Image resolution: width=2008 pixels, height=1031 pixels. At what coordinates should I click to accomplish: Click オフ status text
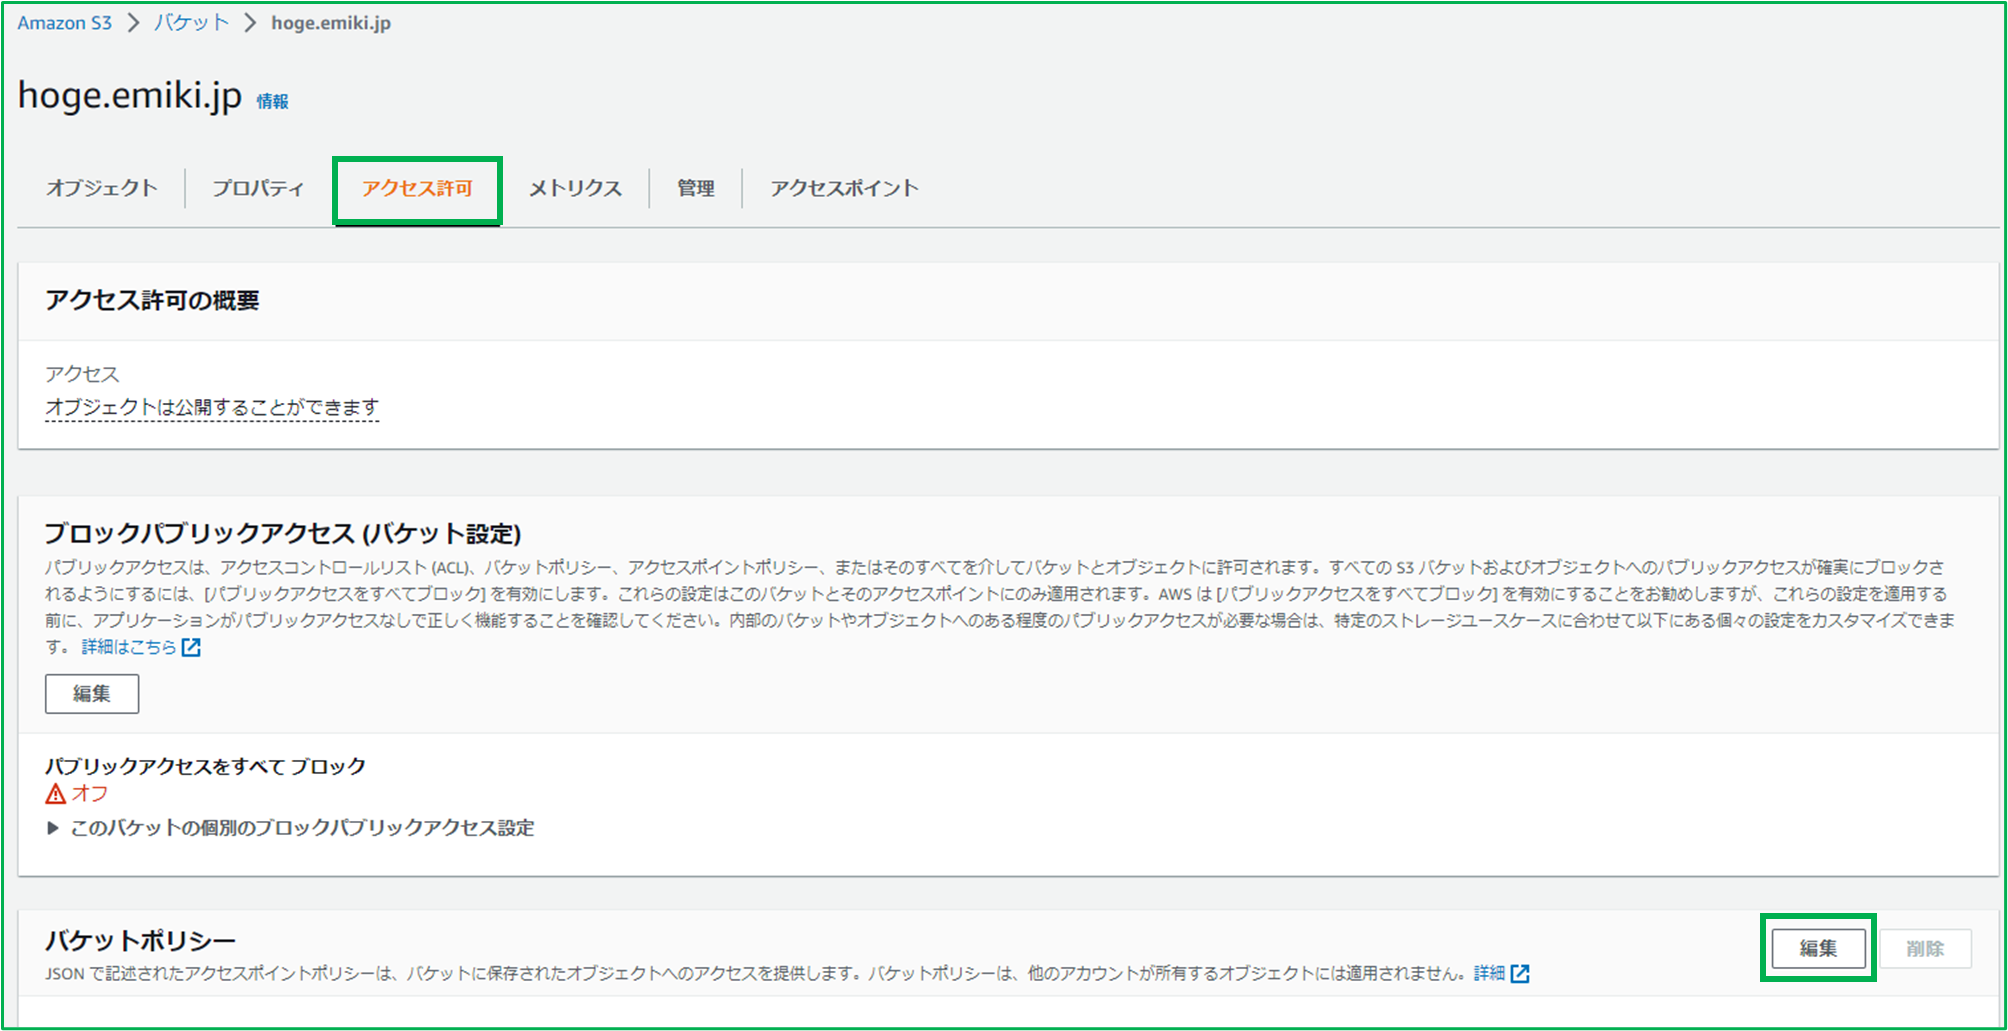pos(90,794)
